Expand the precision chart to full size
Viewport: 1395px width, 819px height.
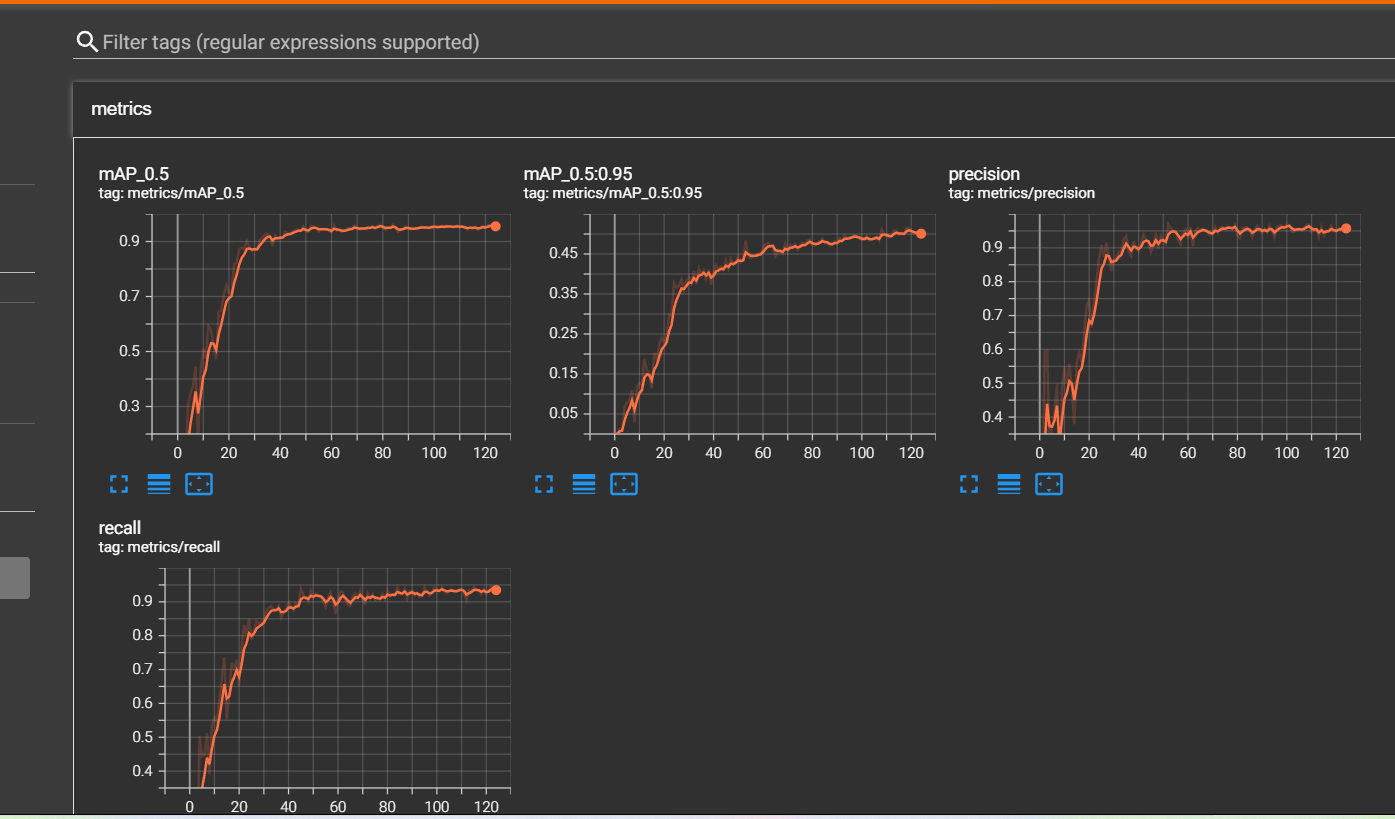click(968, 485)
